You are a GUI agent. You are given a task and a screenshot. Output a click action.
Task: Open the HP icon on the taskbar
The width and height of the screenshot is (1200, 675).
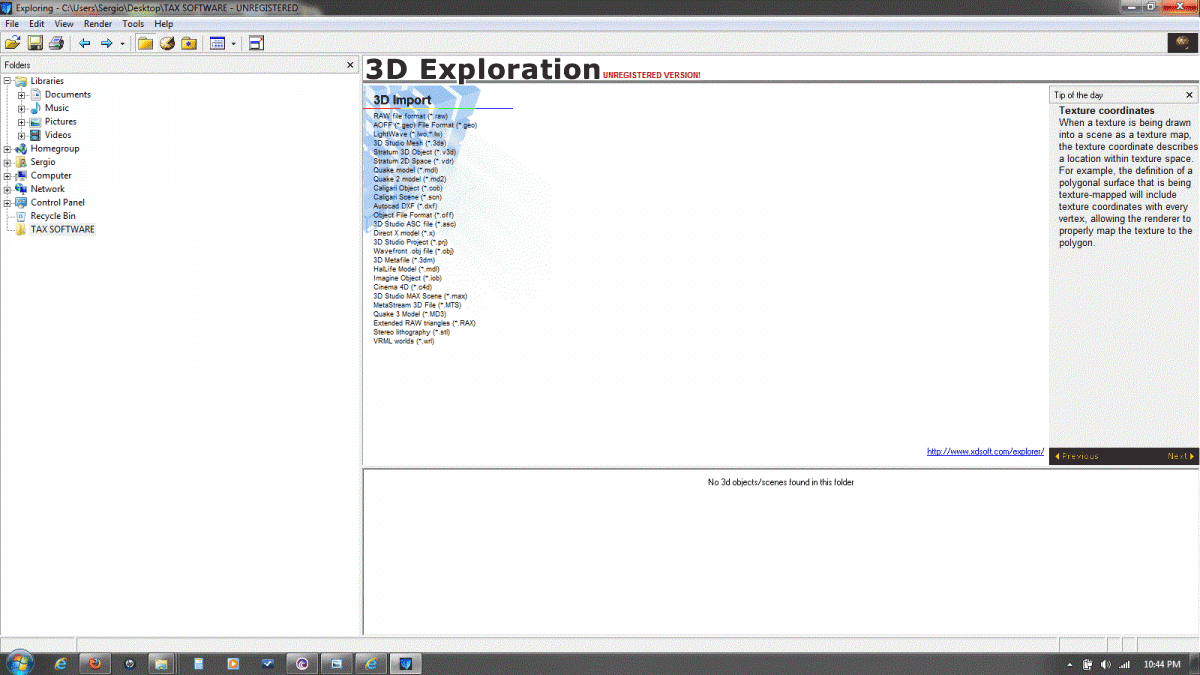129,664
